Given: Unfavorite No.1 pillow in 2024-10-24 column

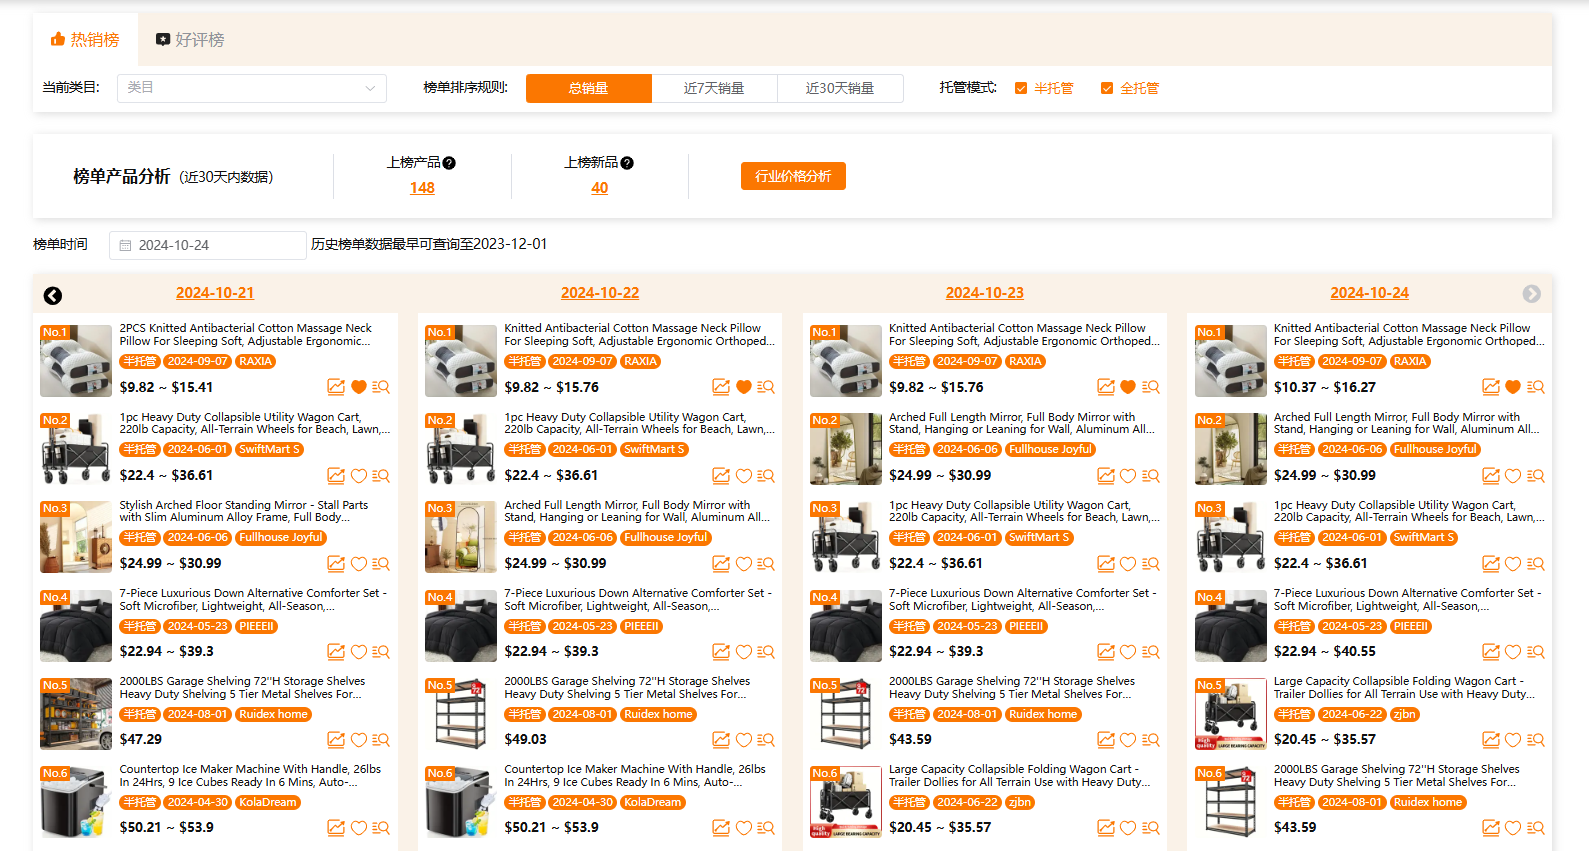Looking at the screenshot, I should pyautogui.click(x=1513, y=387).
